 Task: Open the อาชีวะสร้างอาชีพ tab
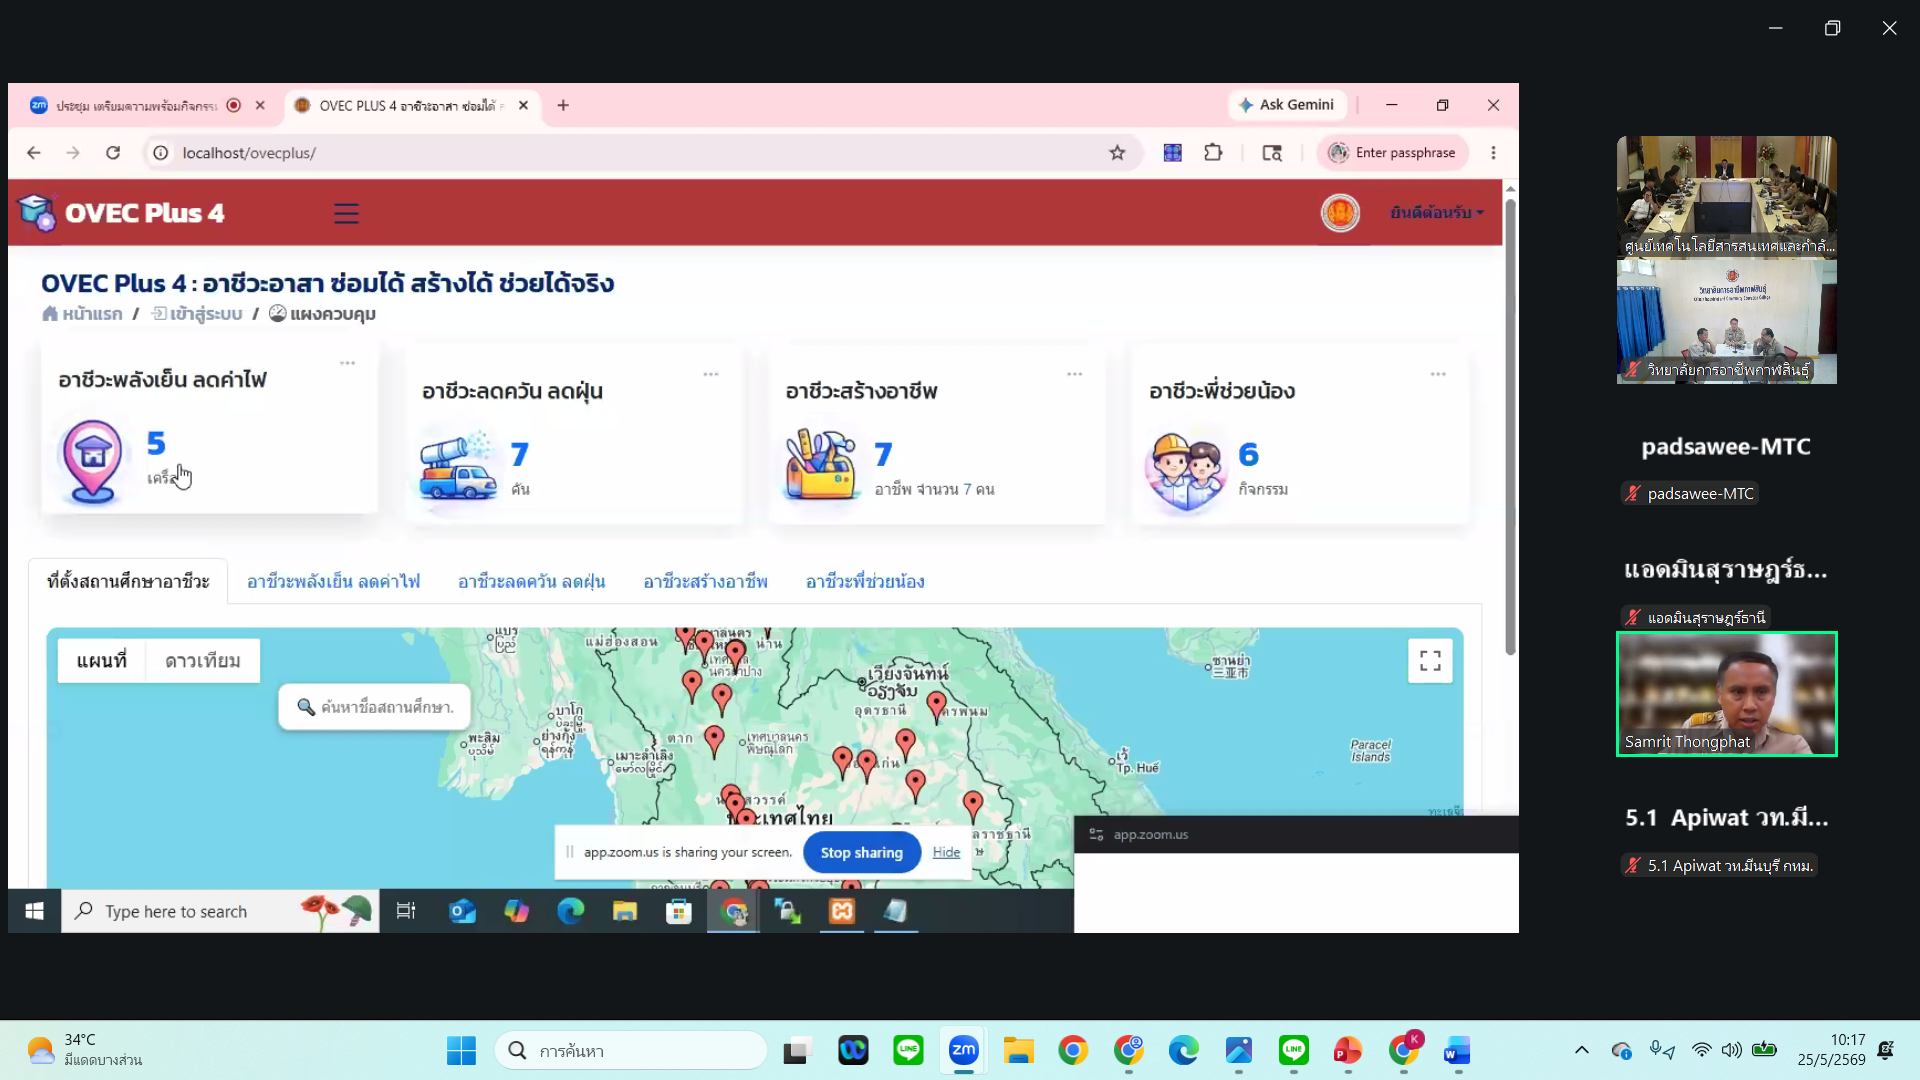[x=705, y=582]
